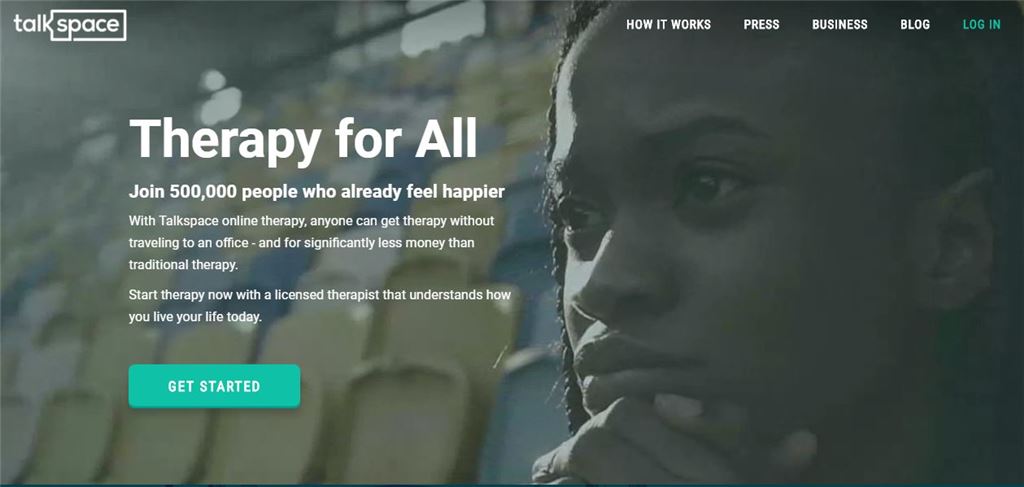Screen dimensions: 1024x487
Task: Go to the Press page
Action: (x=761, y=25)
